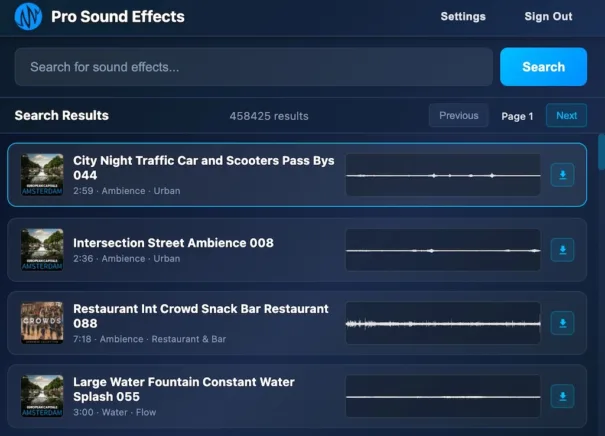This screenshot has width=605, height=436.
Task: Click Amsterdam artwork of Large Water Fountain result
Action: tap(42, 396)
